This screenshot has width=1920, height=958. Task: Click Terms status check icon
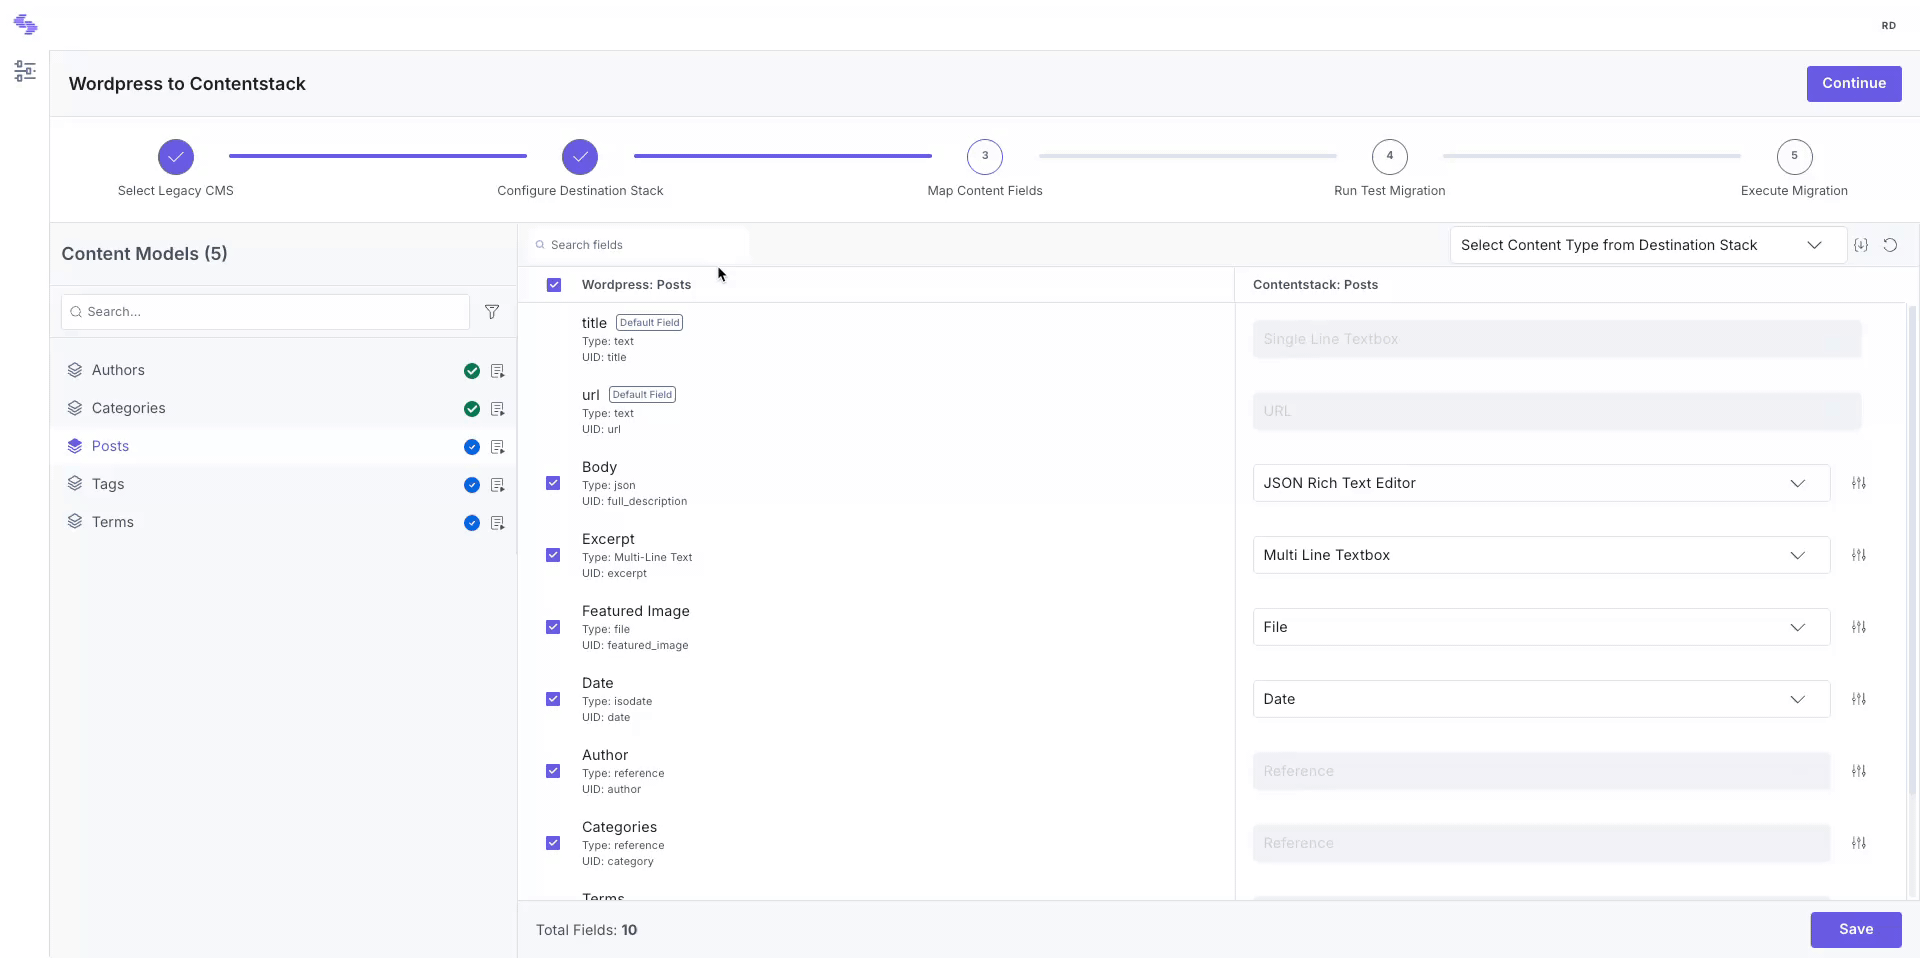point(472,523)
